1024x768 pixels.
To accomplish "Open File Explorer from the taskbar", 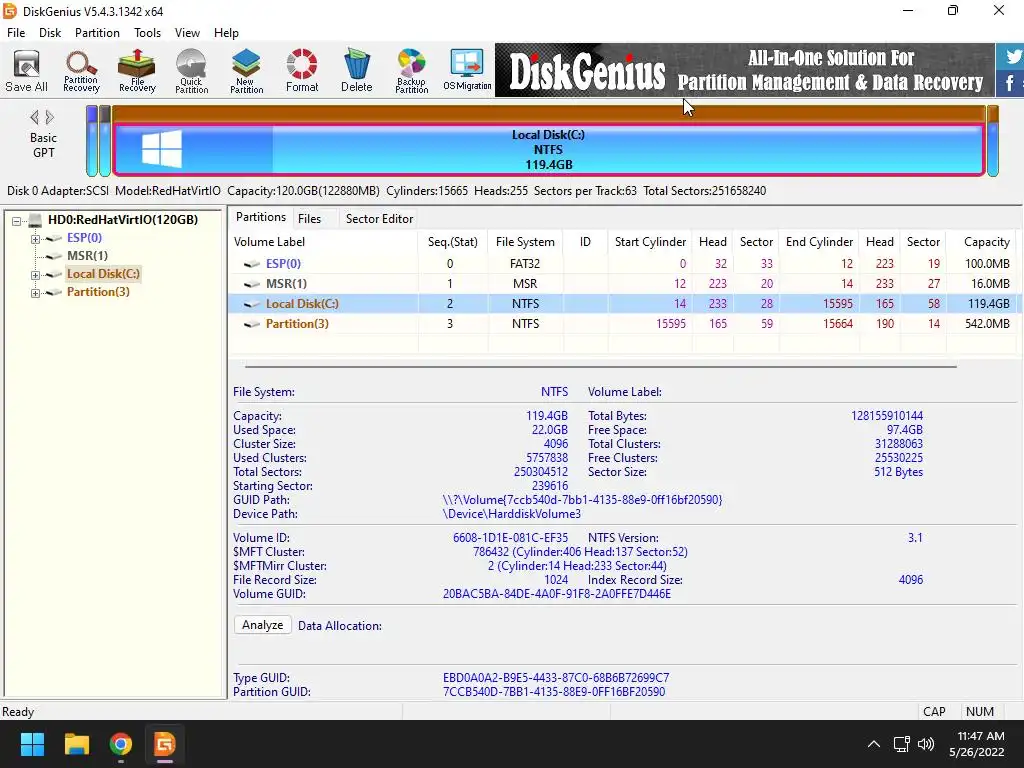I will click(x=76, y=744).
